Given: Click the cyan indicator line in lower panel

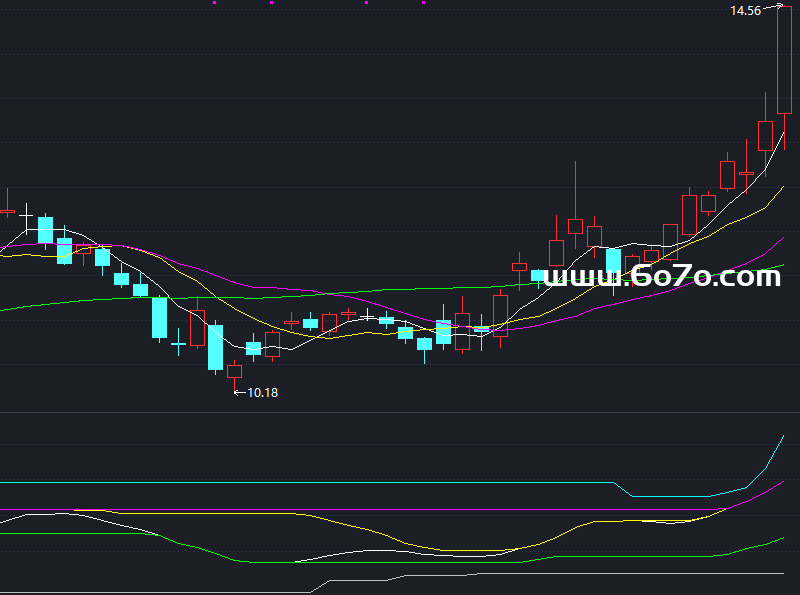Looking at the screenshot, I should tap(300, 482).
